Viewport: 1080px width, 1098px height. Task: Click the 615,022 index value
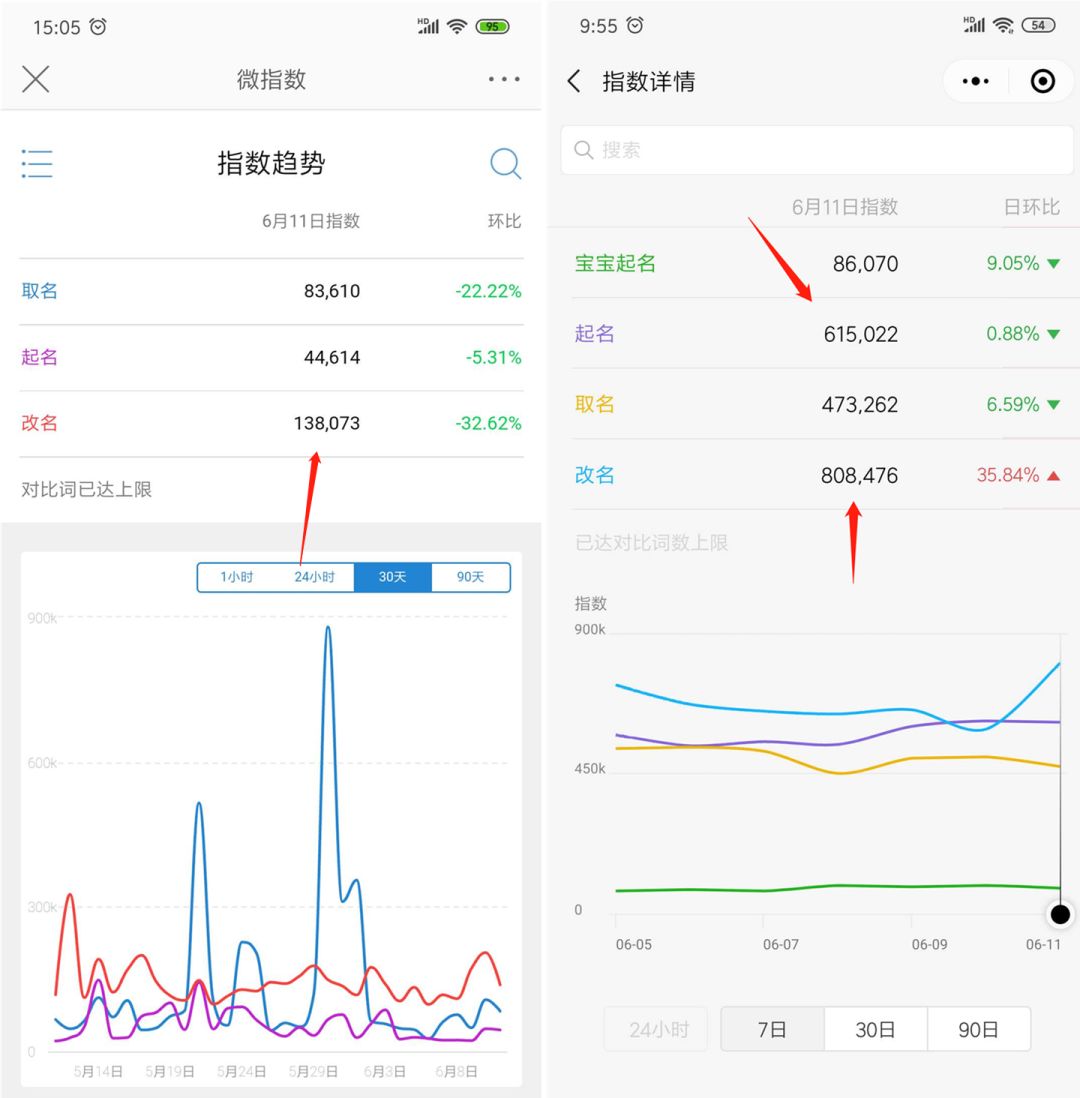click(x=861, y=334)
